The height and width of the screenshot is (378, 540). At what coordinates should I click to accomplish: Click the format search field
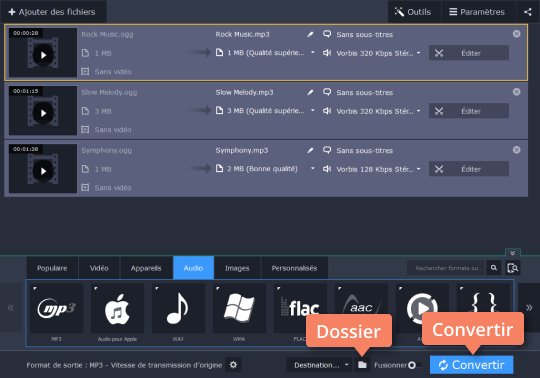(446, 268)
